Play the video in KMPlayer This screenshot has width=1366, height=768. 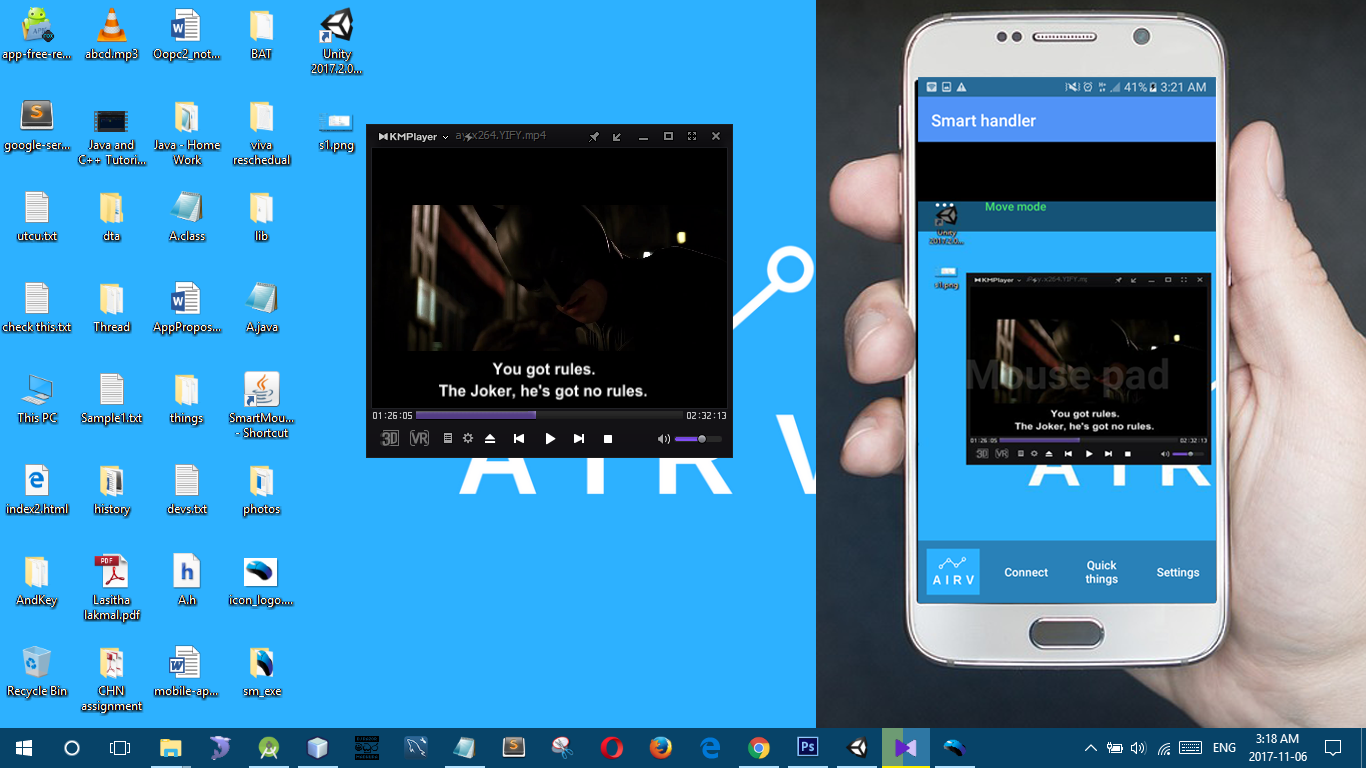point(550,438)
